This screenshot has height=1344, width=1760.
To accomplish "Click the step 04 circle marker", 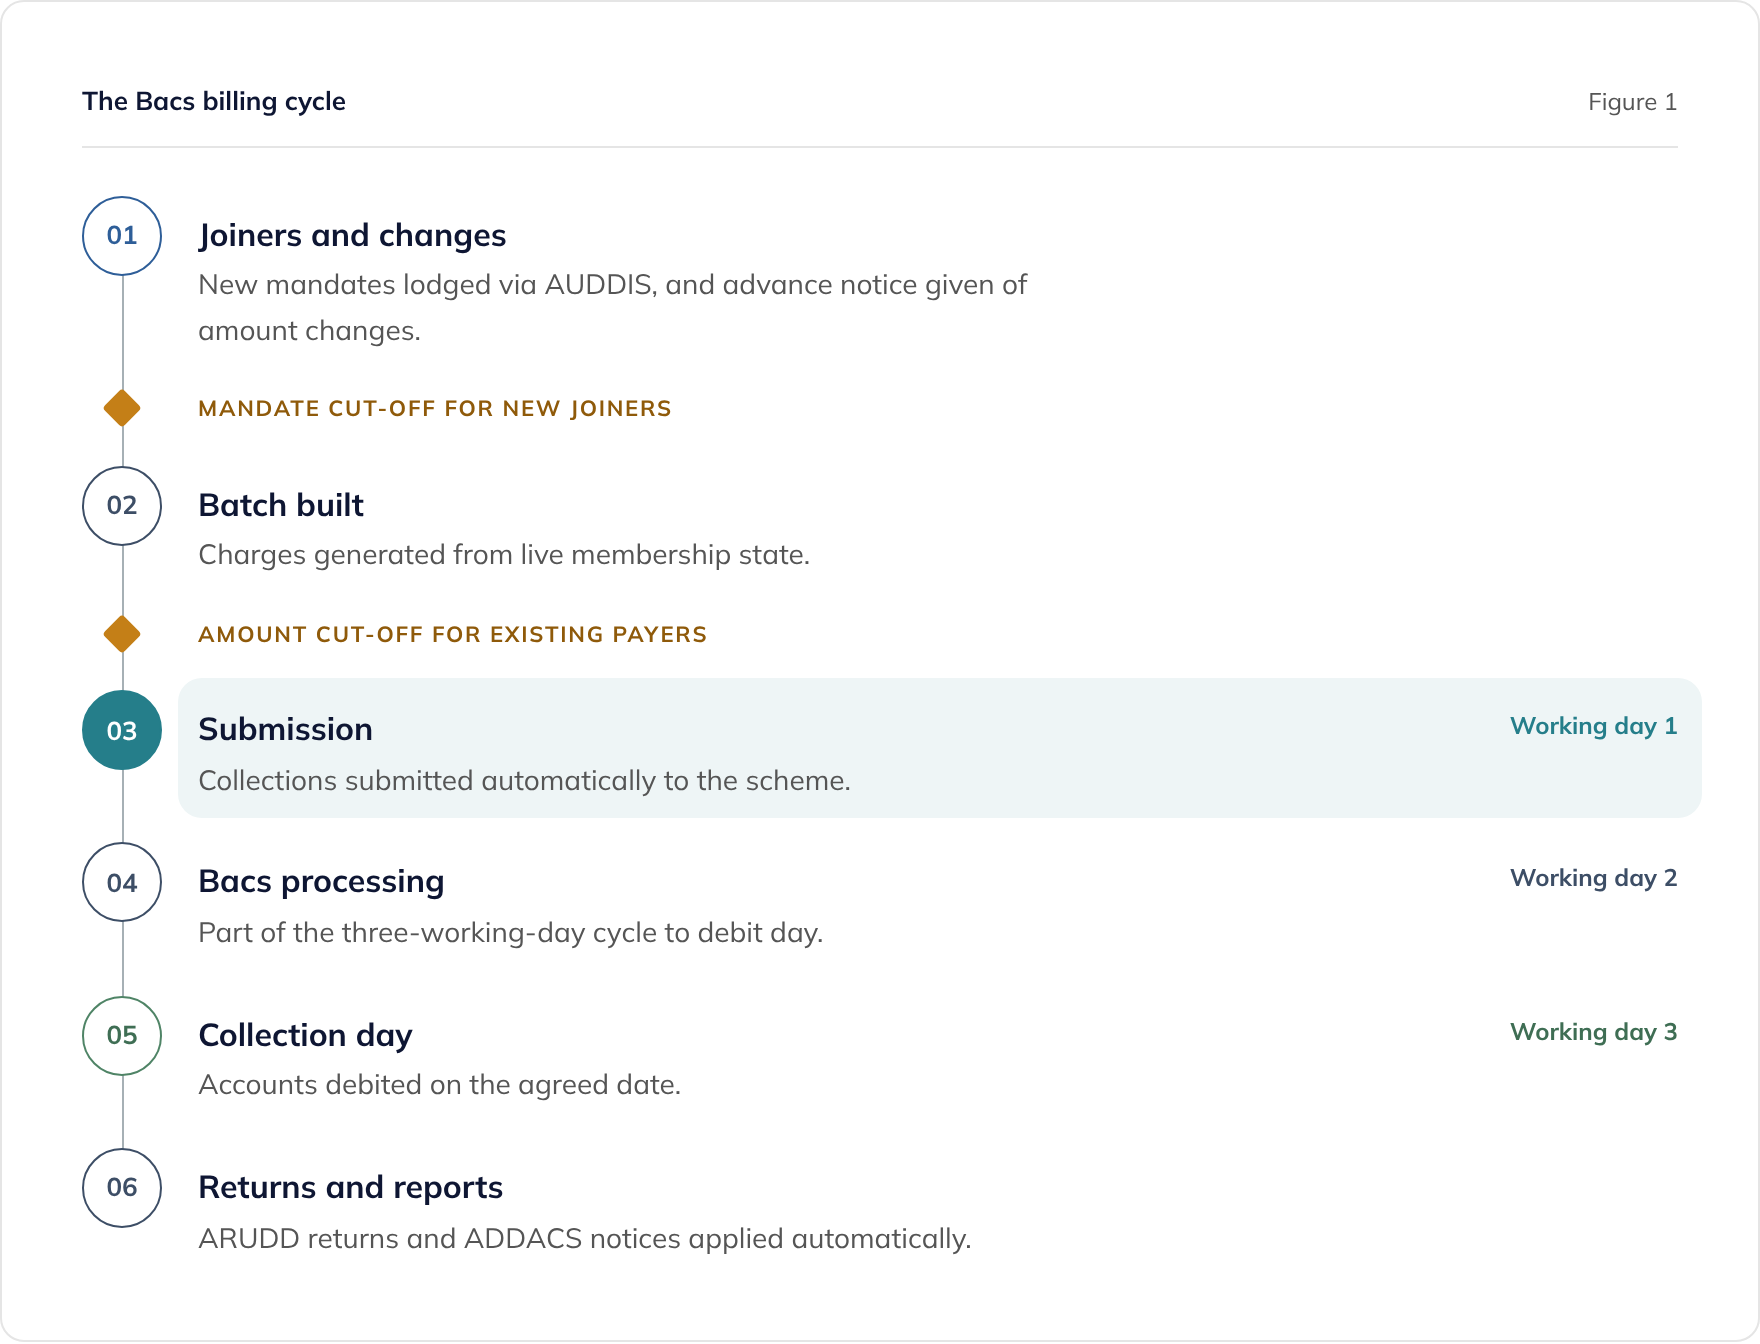I will 122,882.
